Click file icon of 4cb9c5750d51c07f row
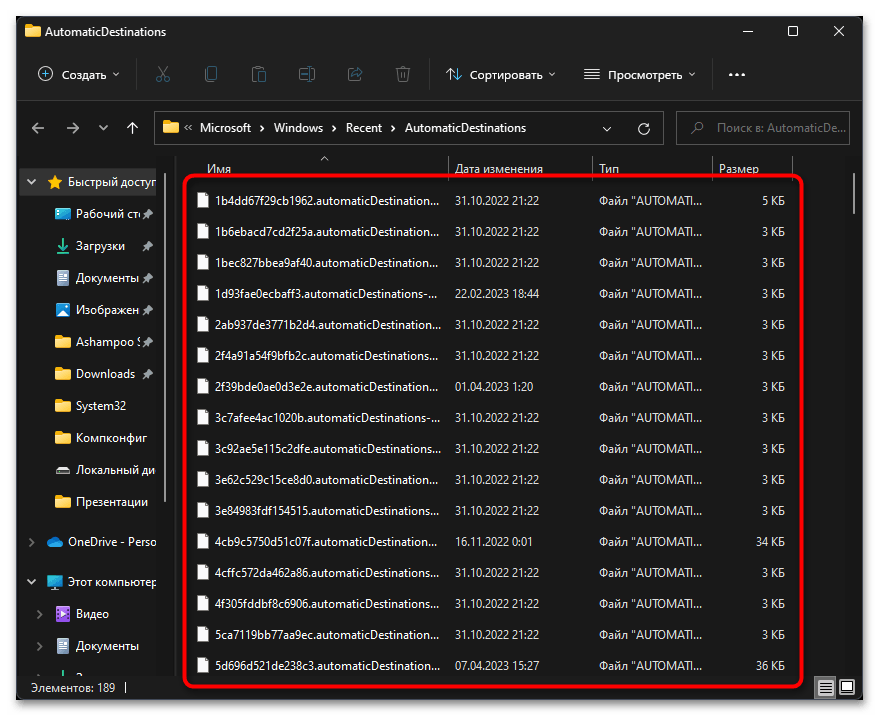This screenshot has width=879, height=716. [203, 542]
